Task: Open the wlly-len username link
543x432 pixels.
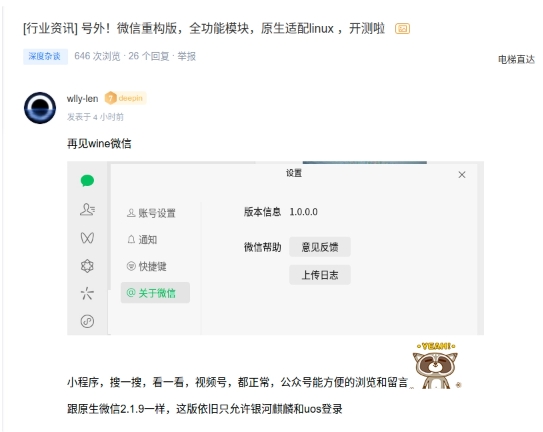Action: [x=82, y=99]
